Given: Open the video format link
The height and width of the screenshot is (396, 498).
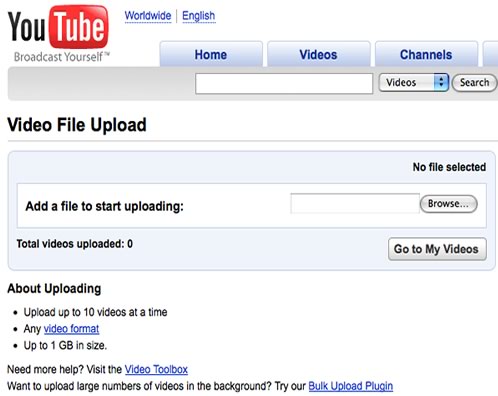Looking at the screenshot, I should [x=71, y=329].
